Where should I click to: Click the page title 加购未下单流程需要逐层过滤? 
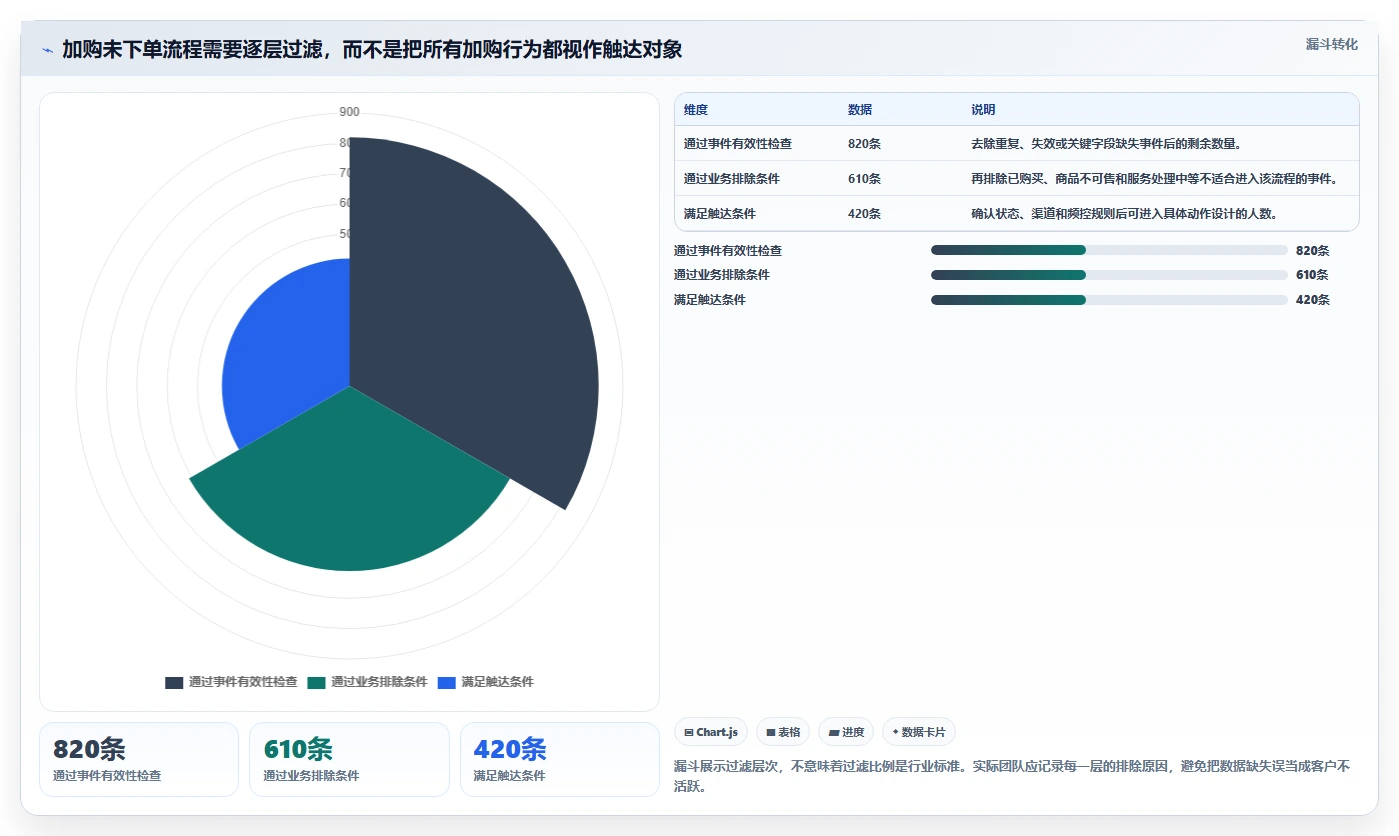[372, 50]
